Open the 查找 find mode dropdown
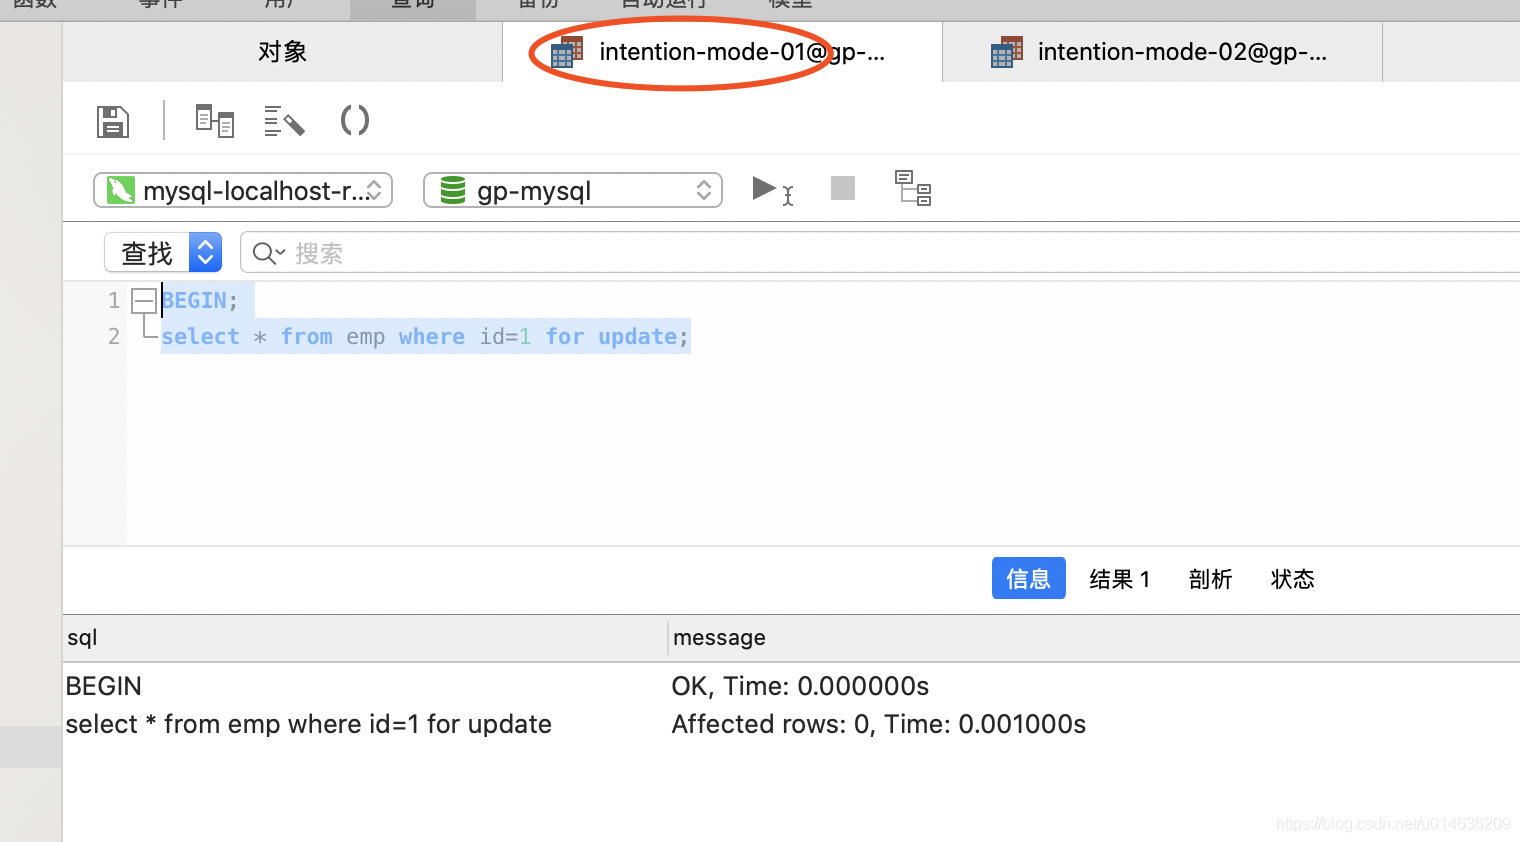 point(163,253)
